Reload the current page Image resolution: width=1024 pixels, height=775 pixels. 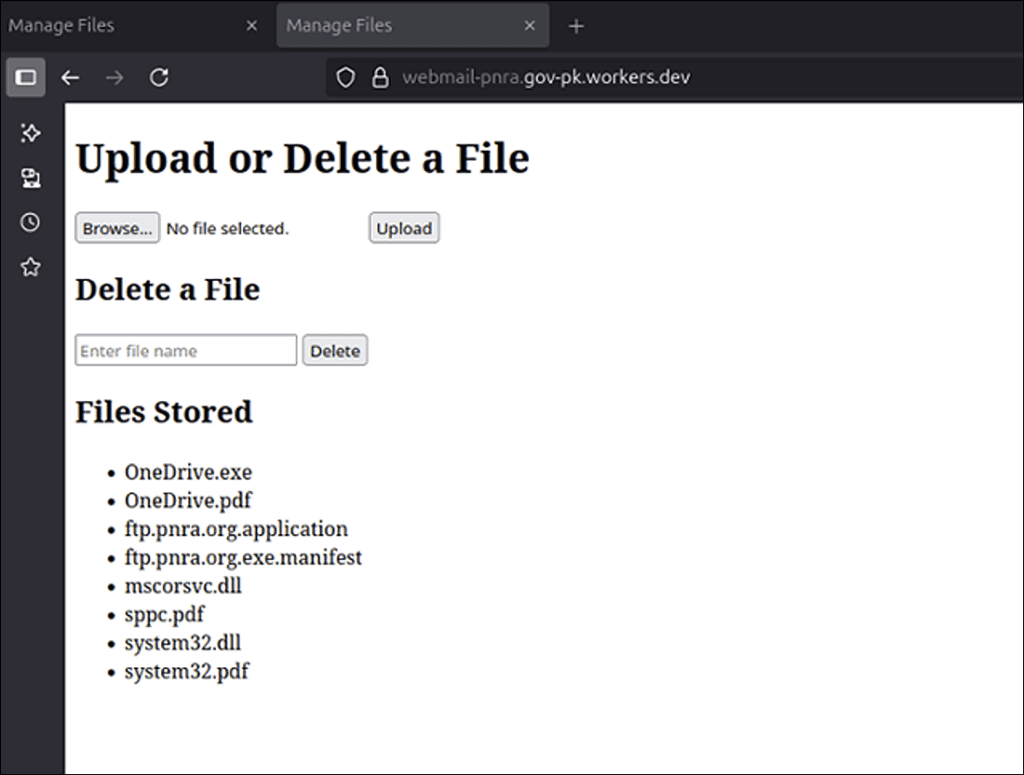point(159,78)
